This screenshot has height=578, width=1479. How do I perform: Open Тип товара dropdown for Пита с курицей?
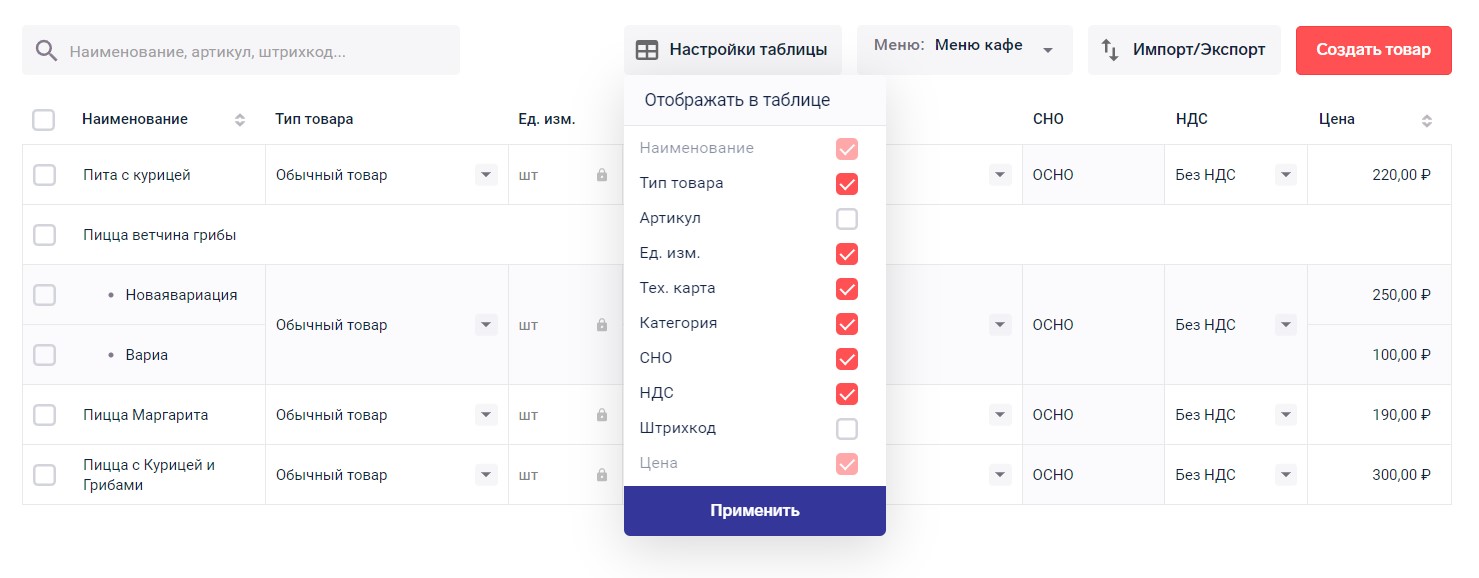point(486,175)
